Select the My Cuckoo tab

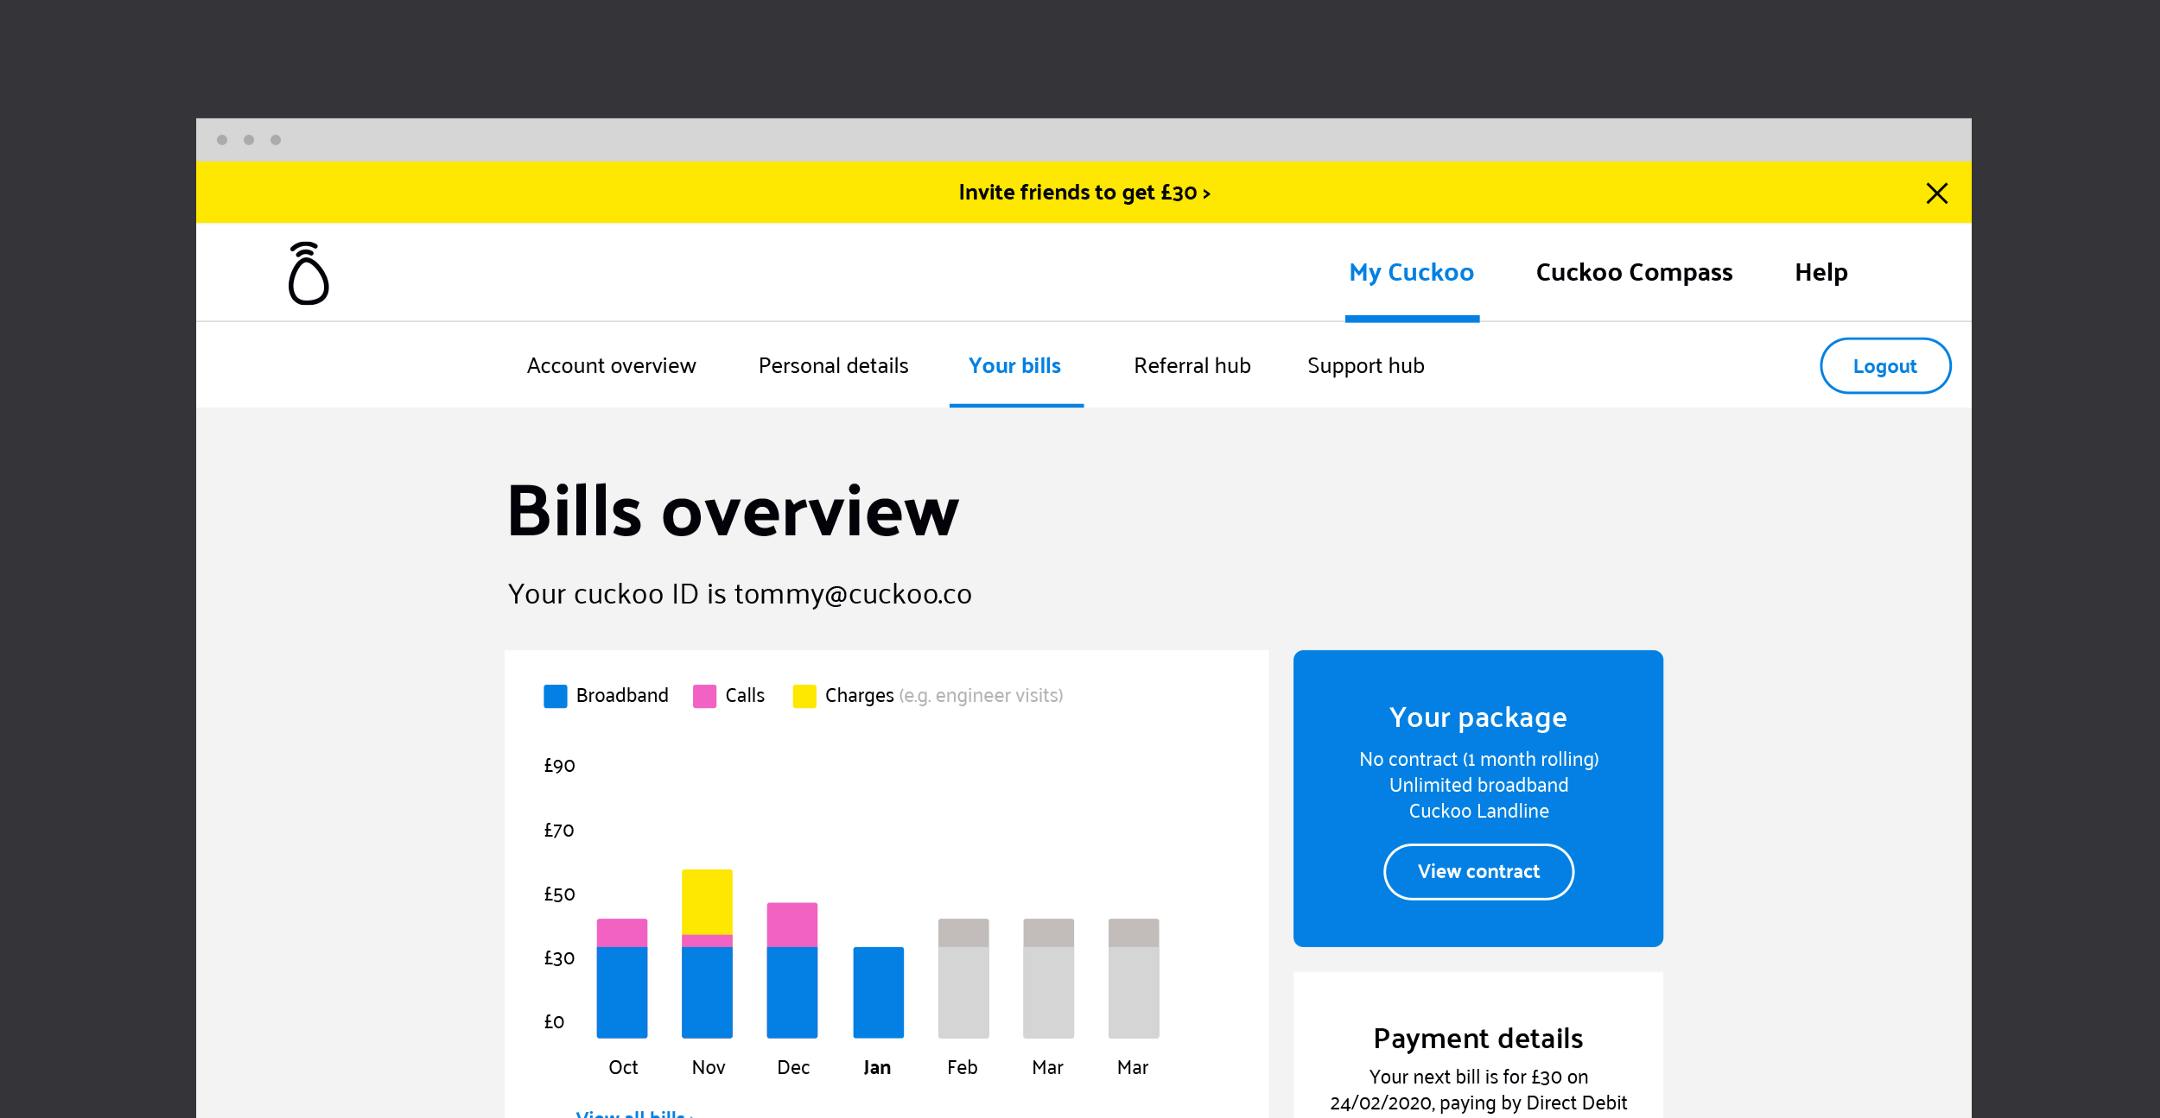point(1411,272)
